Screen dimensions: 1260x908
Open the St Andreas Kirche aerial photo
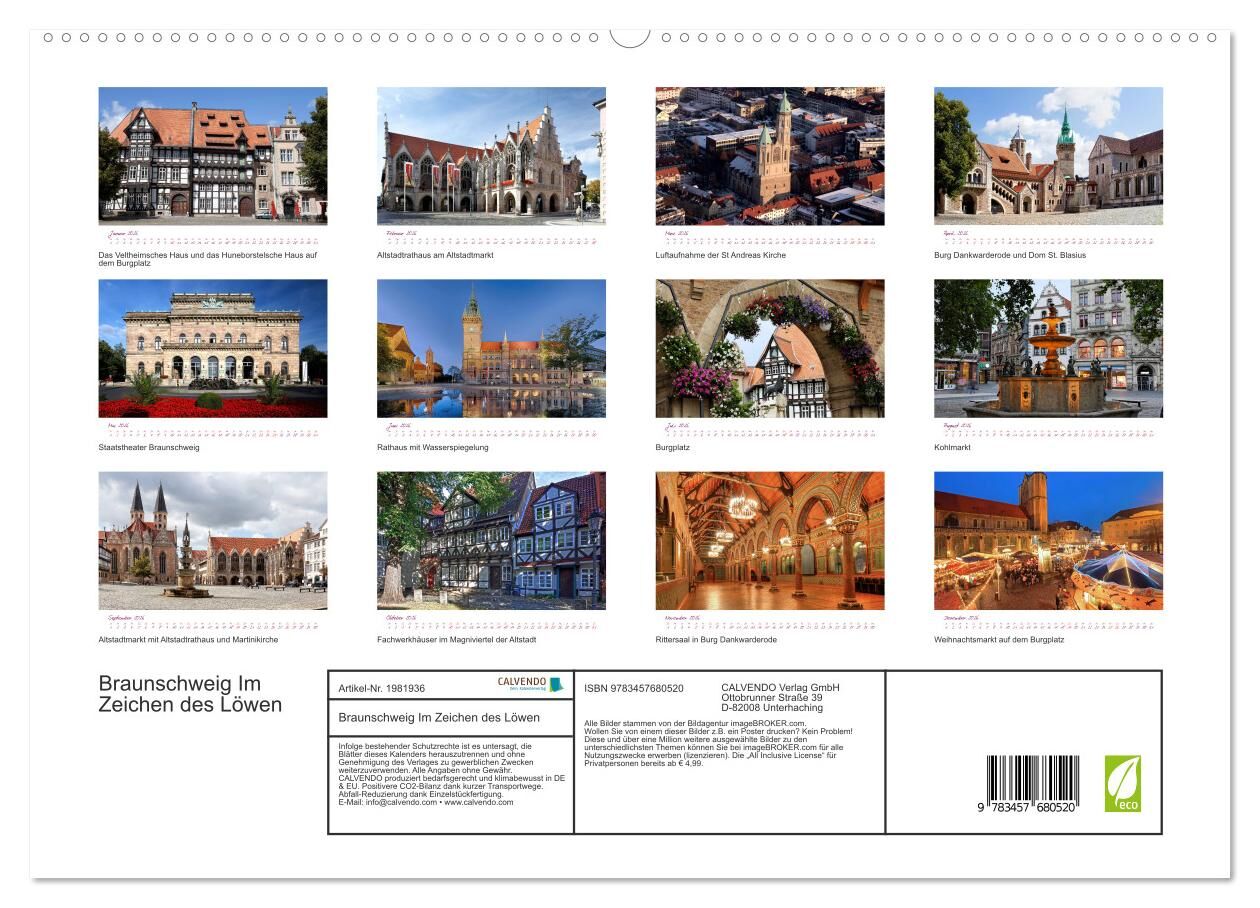[x=769, y=155]
